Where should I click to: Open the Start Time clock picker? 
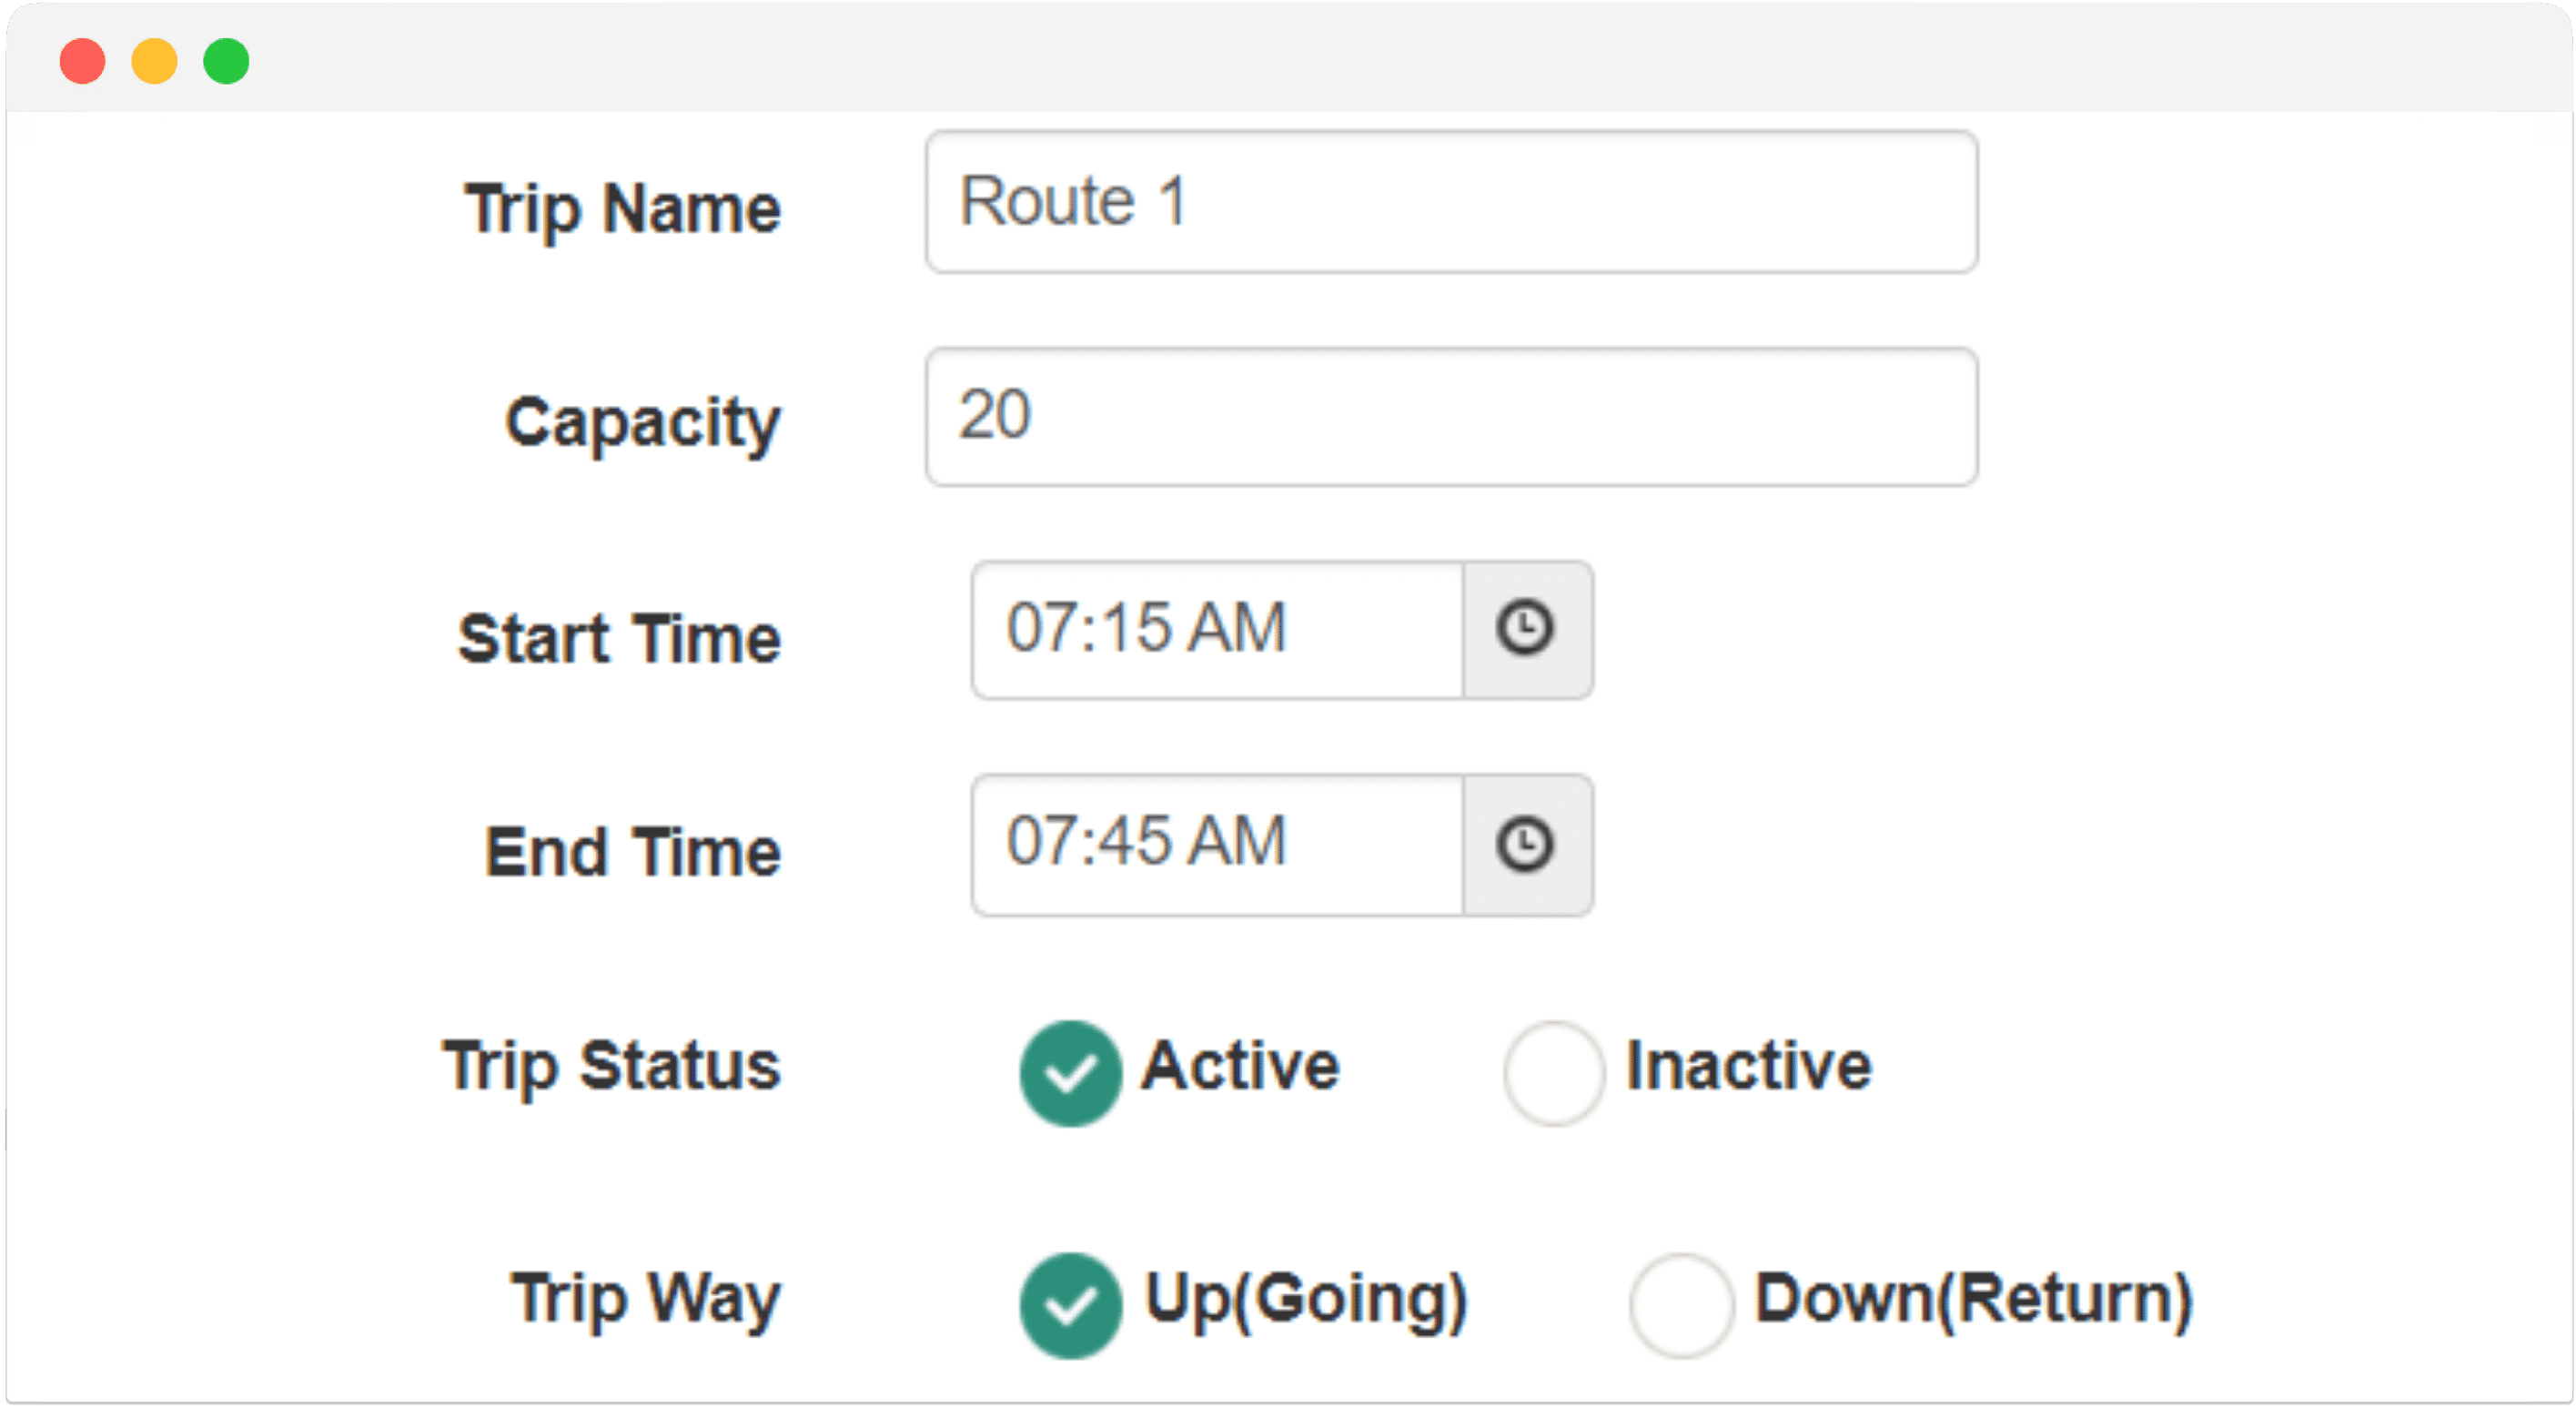(1527, 629)
